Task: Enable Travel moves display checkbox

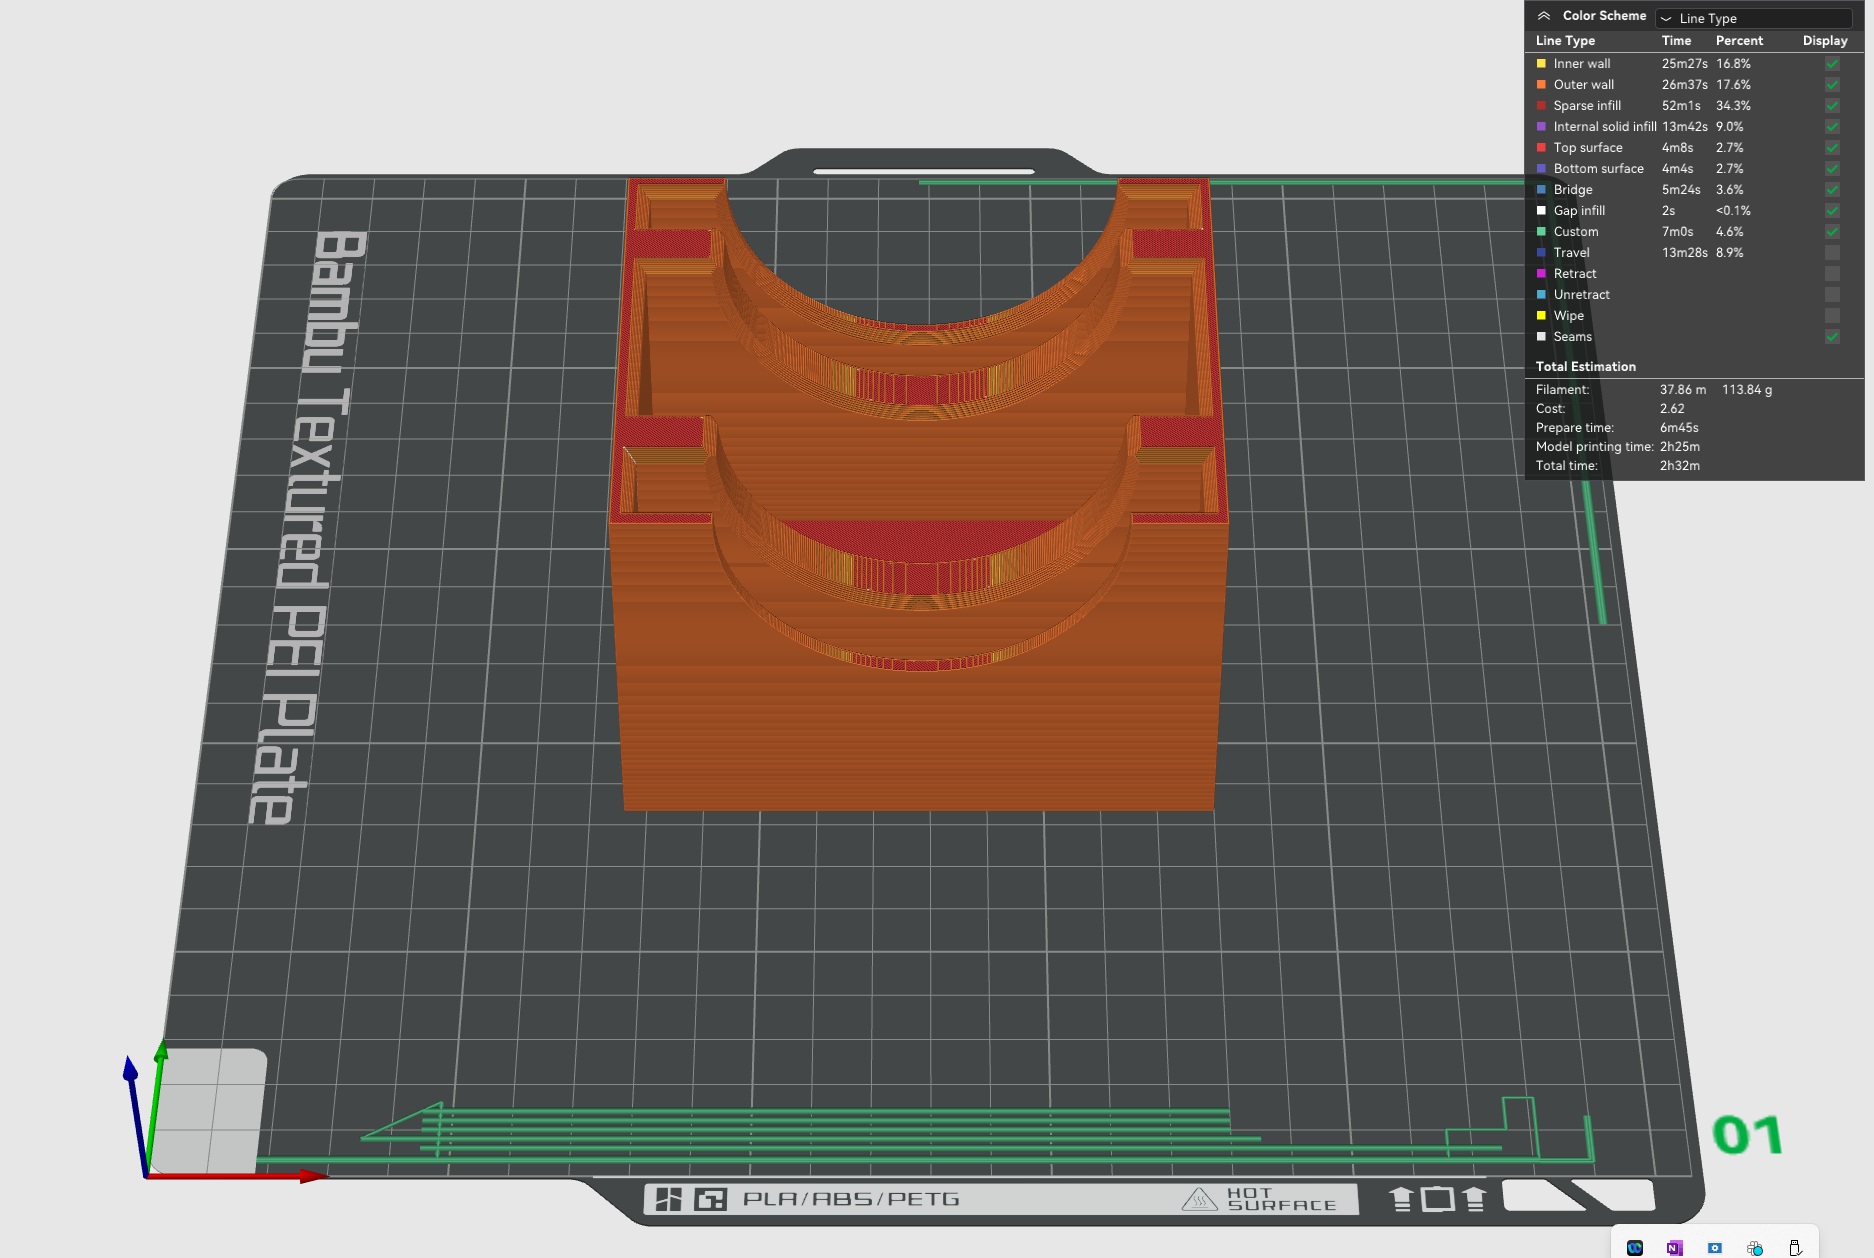Action: pos(1832,253)
